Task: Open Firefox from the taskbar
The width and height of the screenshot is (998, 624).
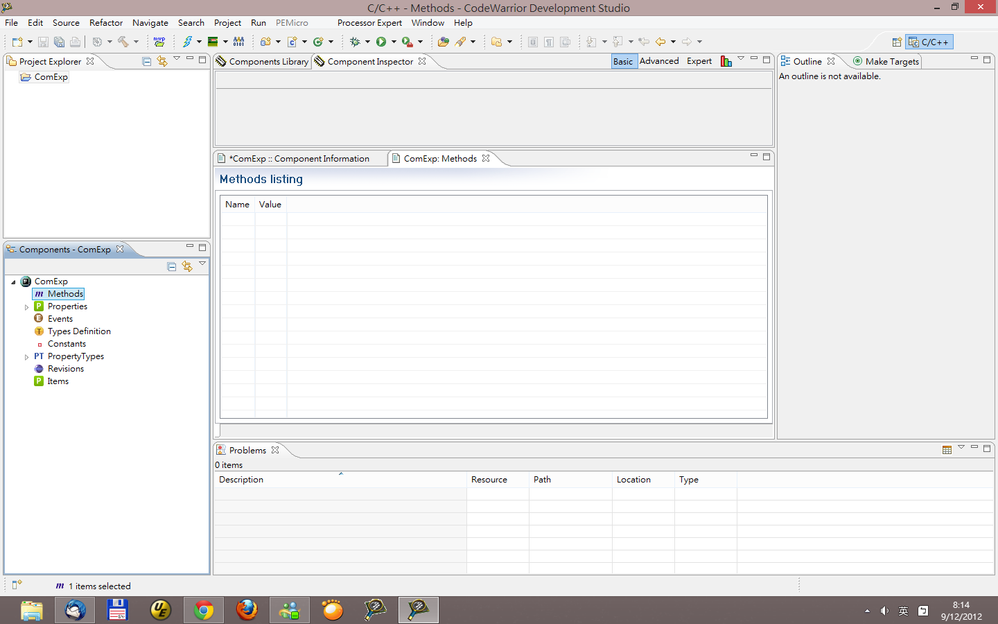Action: (247, 610)
